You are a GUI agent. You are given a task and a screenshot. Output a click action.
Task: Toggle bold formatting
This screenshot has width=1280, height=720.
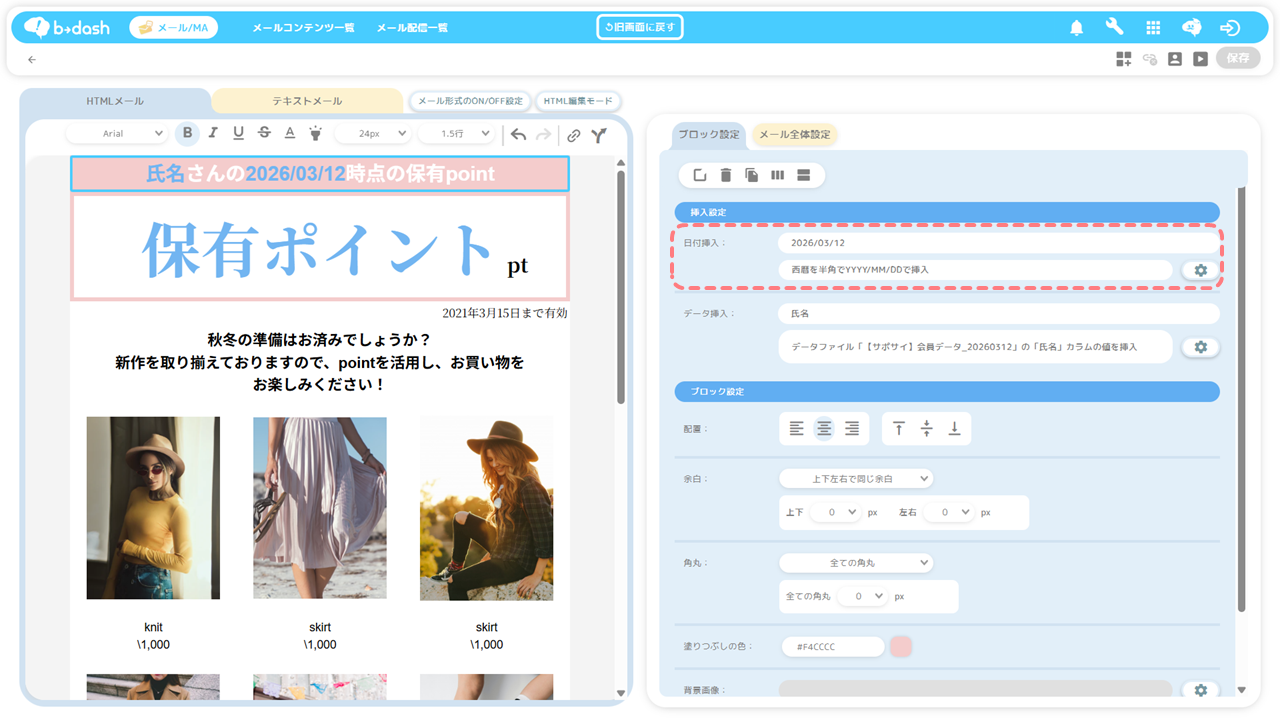187,134
